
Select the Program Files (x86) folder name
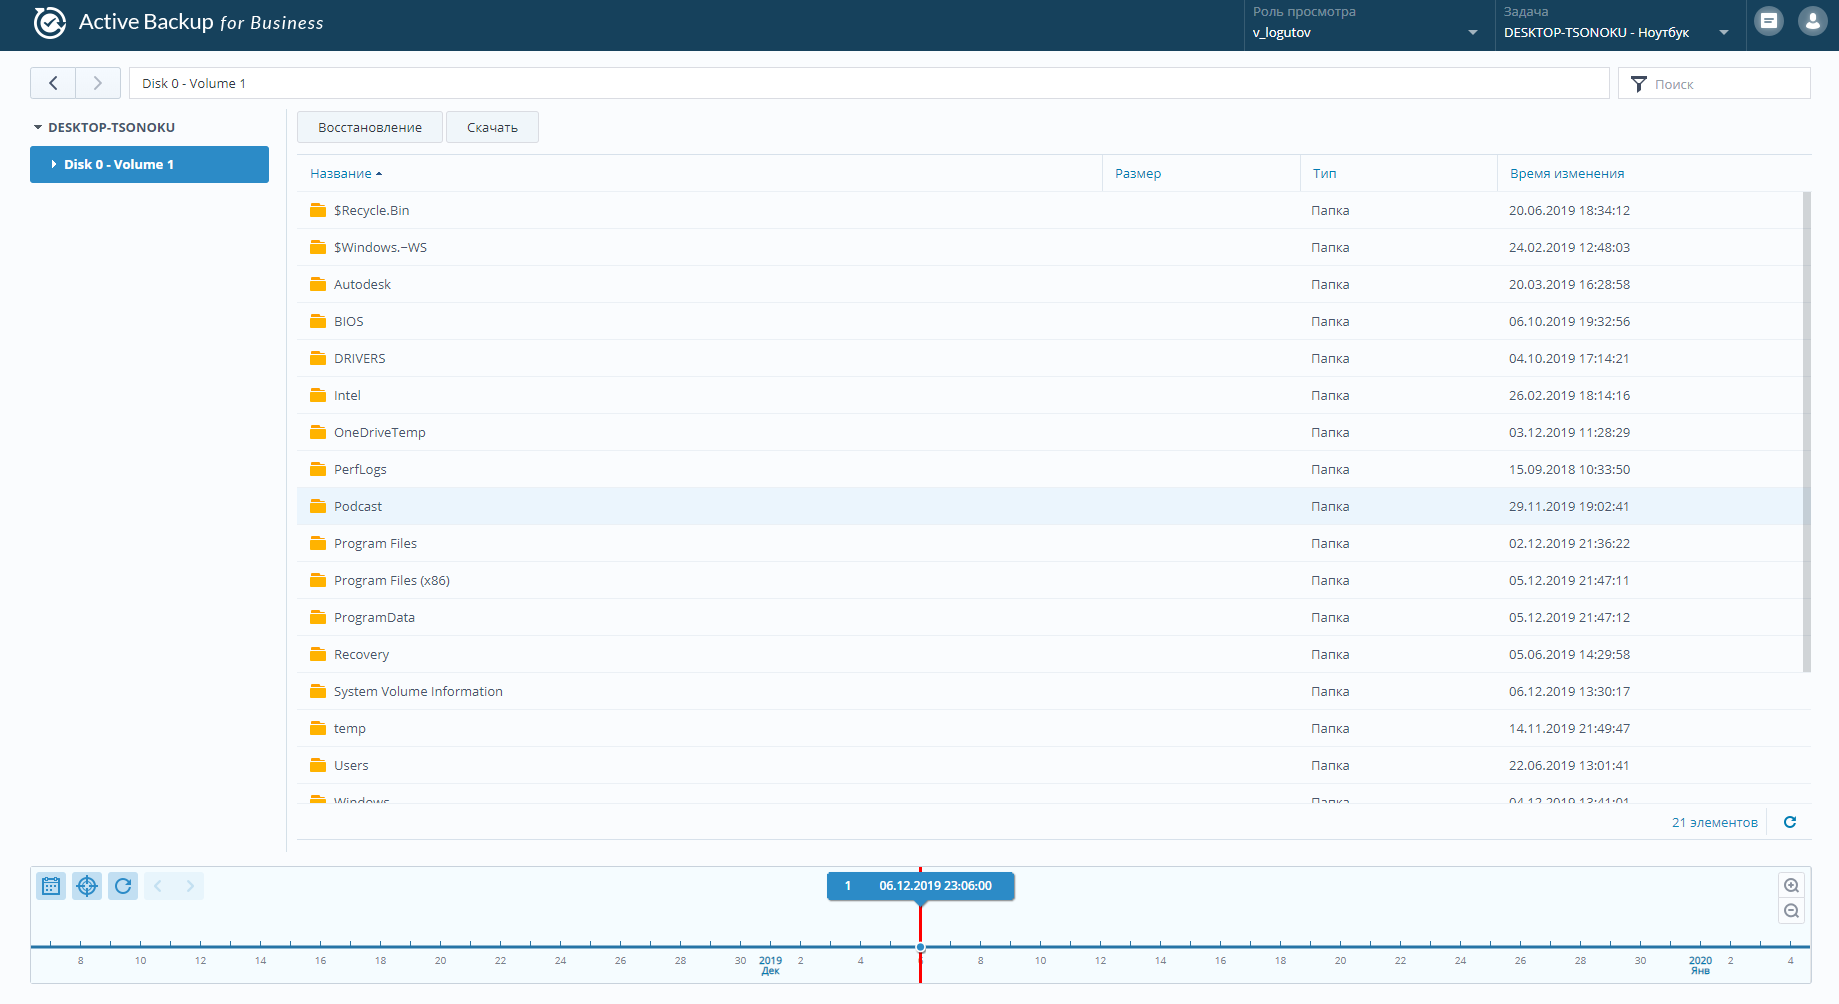392,580
